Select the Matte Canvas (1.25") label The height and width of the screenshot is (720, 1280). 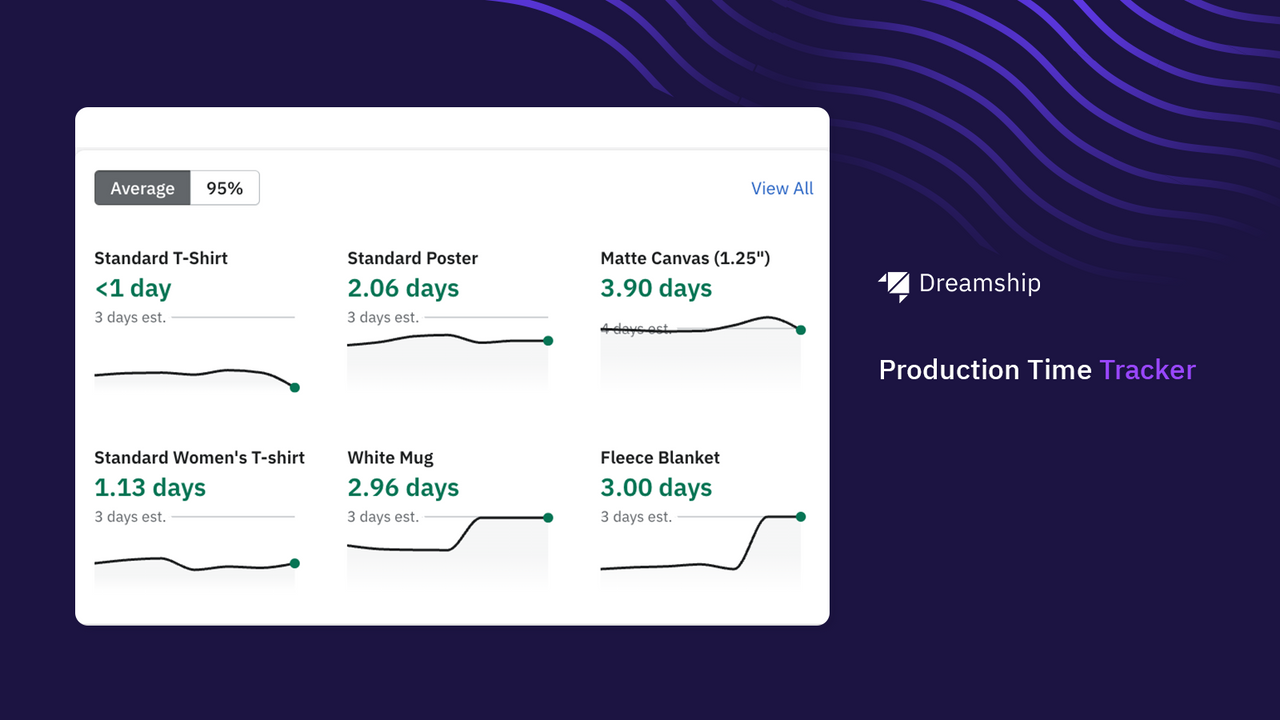point(684,258)
